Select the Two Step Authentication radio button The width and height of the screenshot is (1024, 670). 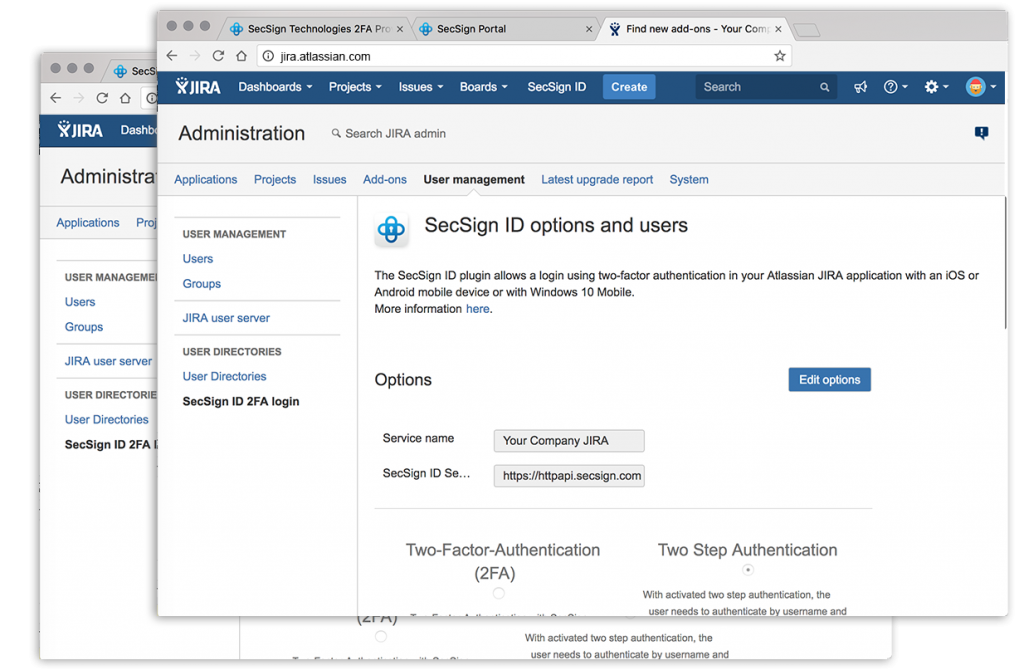(x=747, y=569)
